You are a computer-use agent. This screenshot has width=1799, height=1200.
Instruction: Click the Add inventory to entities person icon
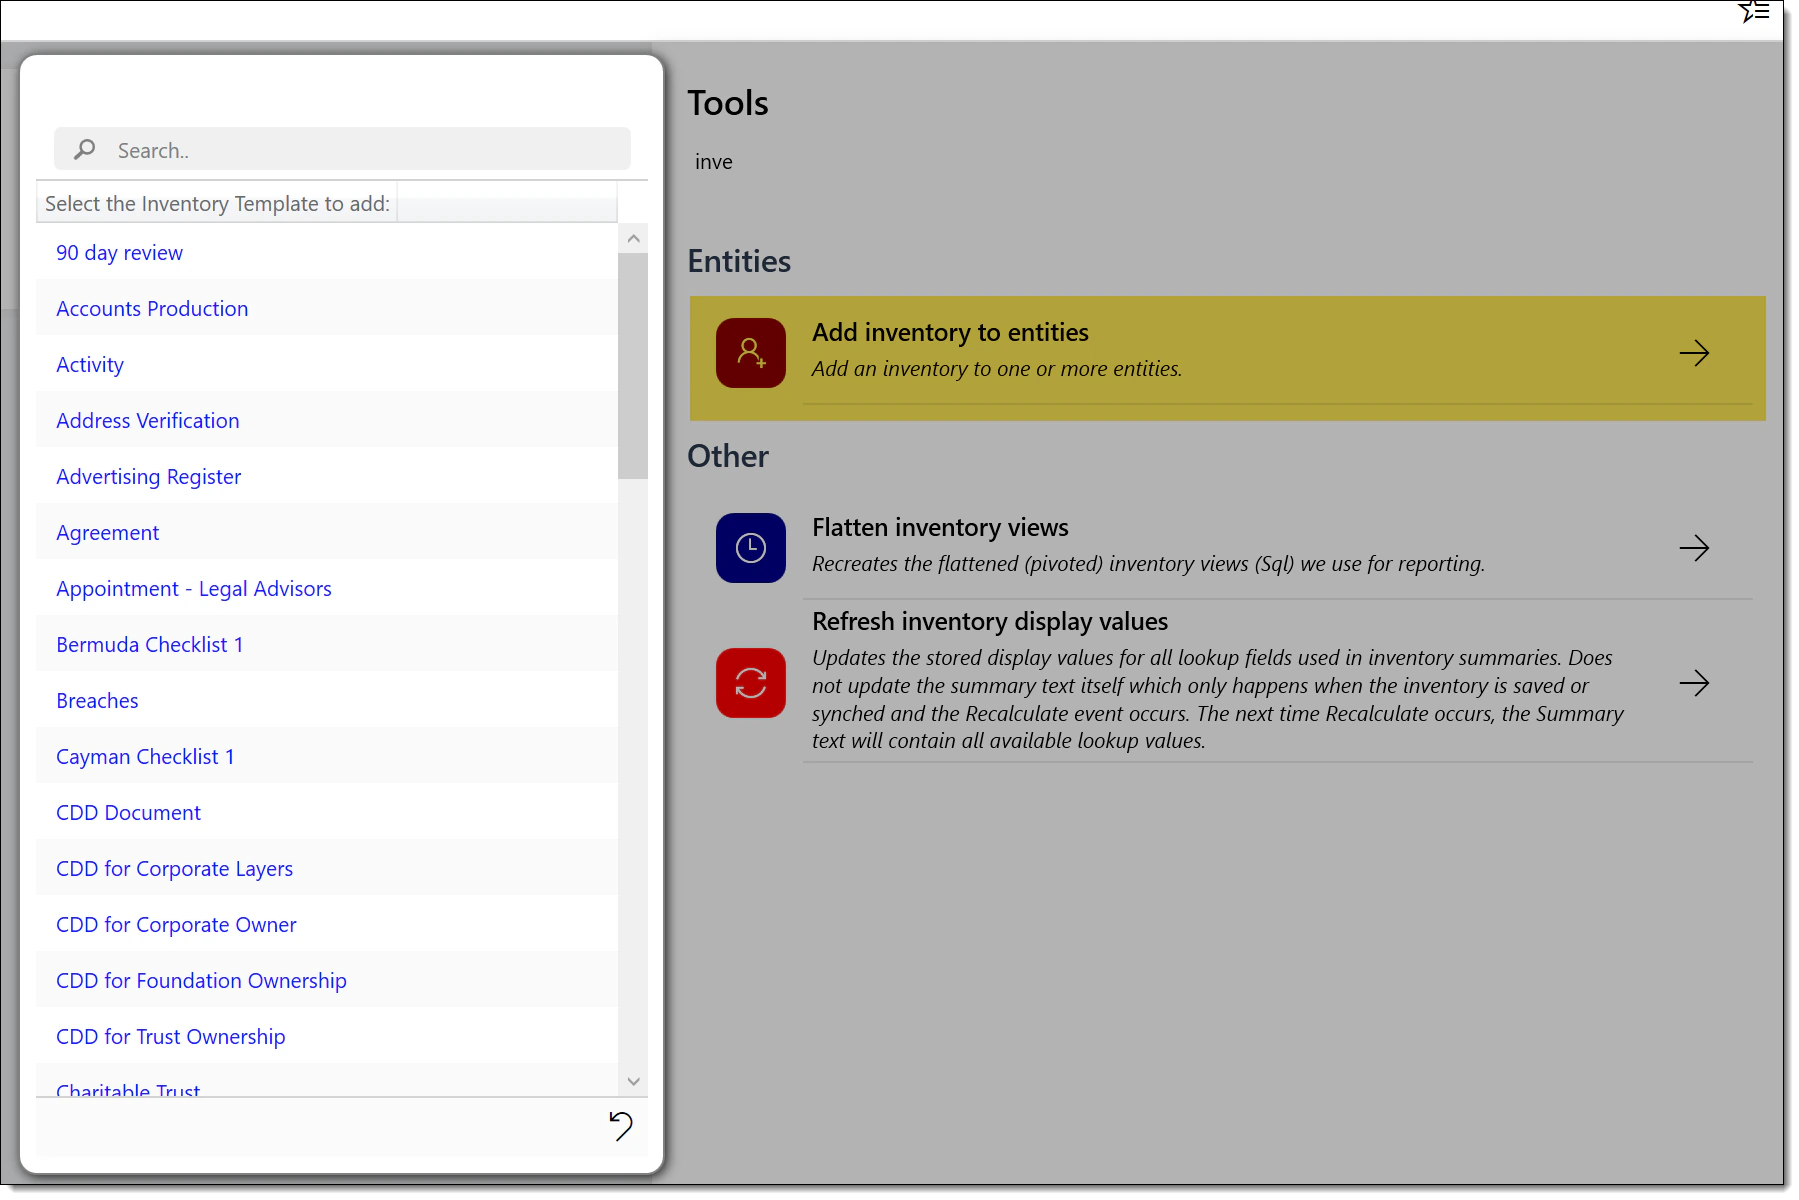[x=751, y=353]
